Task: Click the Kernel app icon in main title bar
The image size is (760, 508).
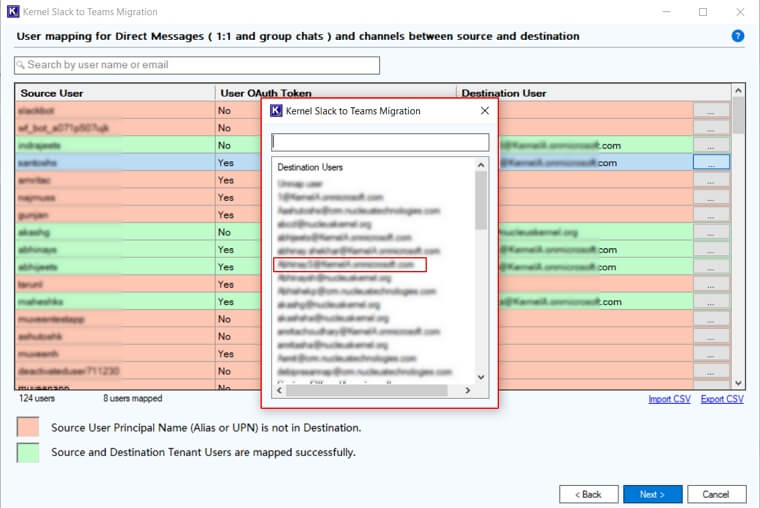Action: point(13,11)
